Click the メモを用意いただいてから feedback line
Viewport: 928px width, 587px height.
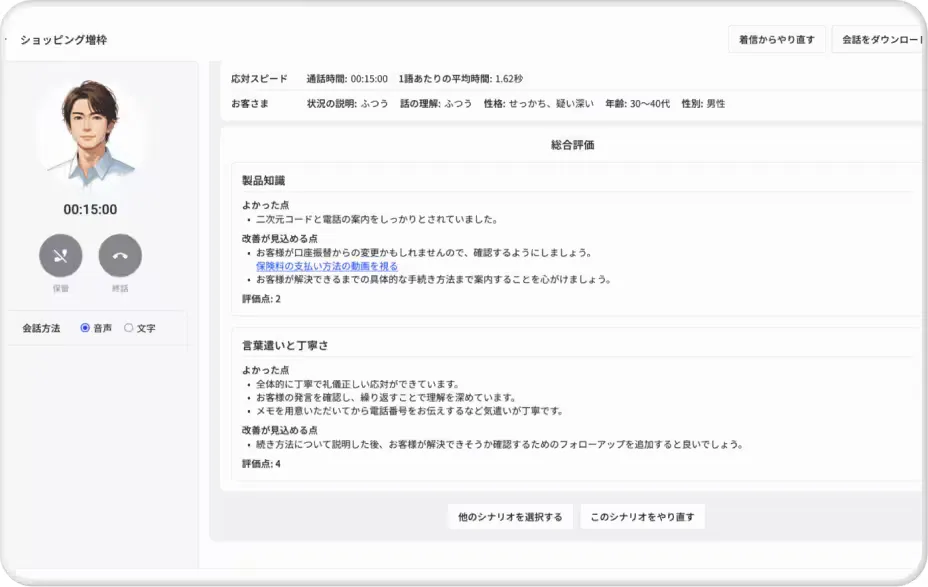(x=410, y=411)
